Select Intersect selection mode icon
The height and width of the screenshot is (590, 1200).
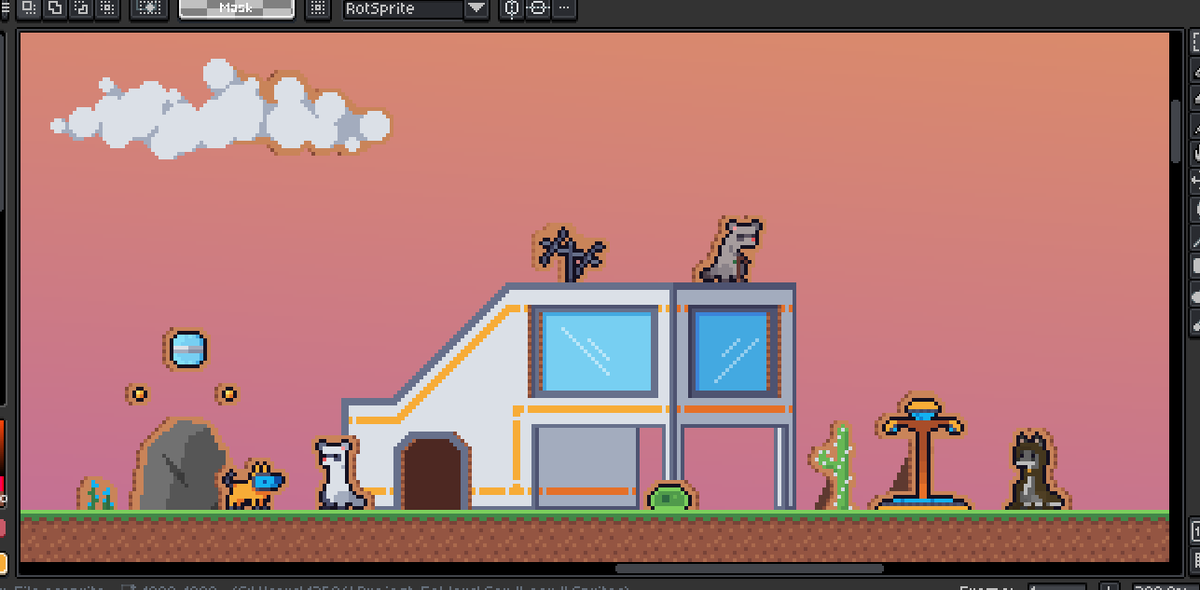click(x=107, y=8)
